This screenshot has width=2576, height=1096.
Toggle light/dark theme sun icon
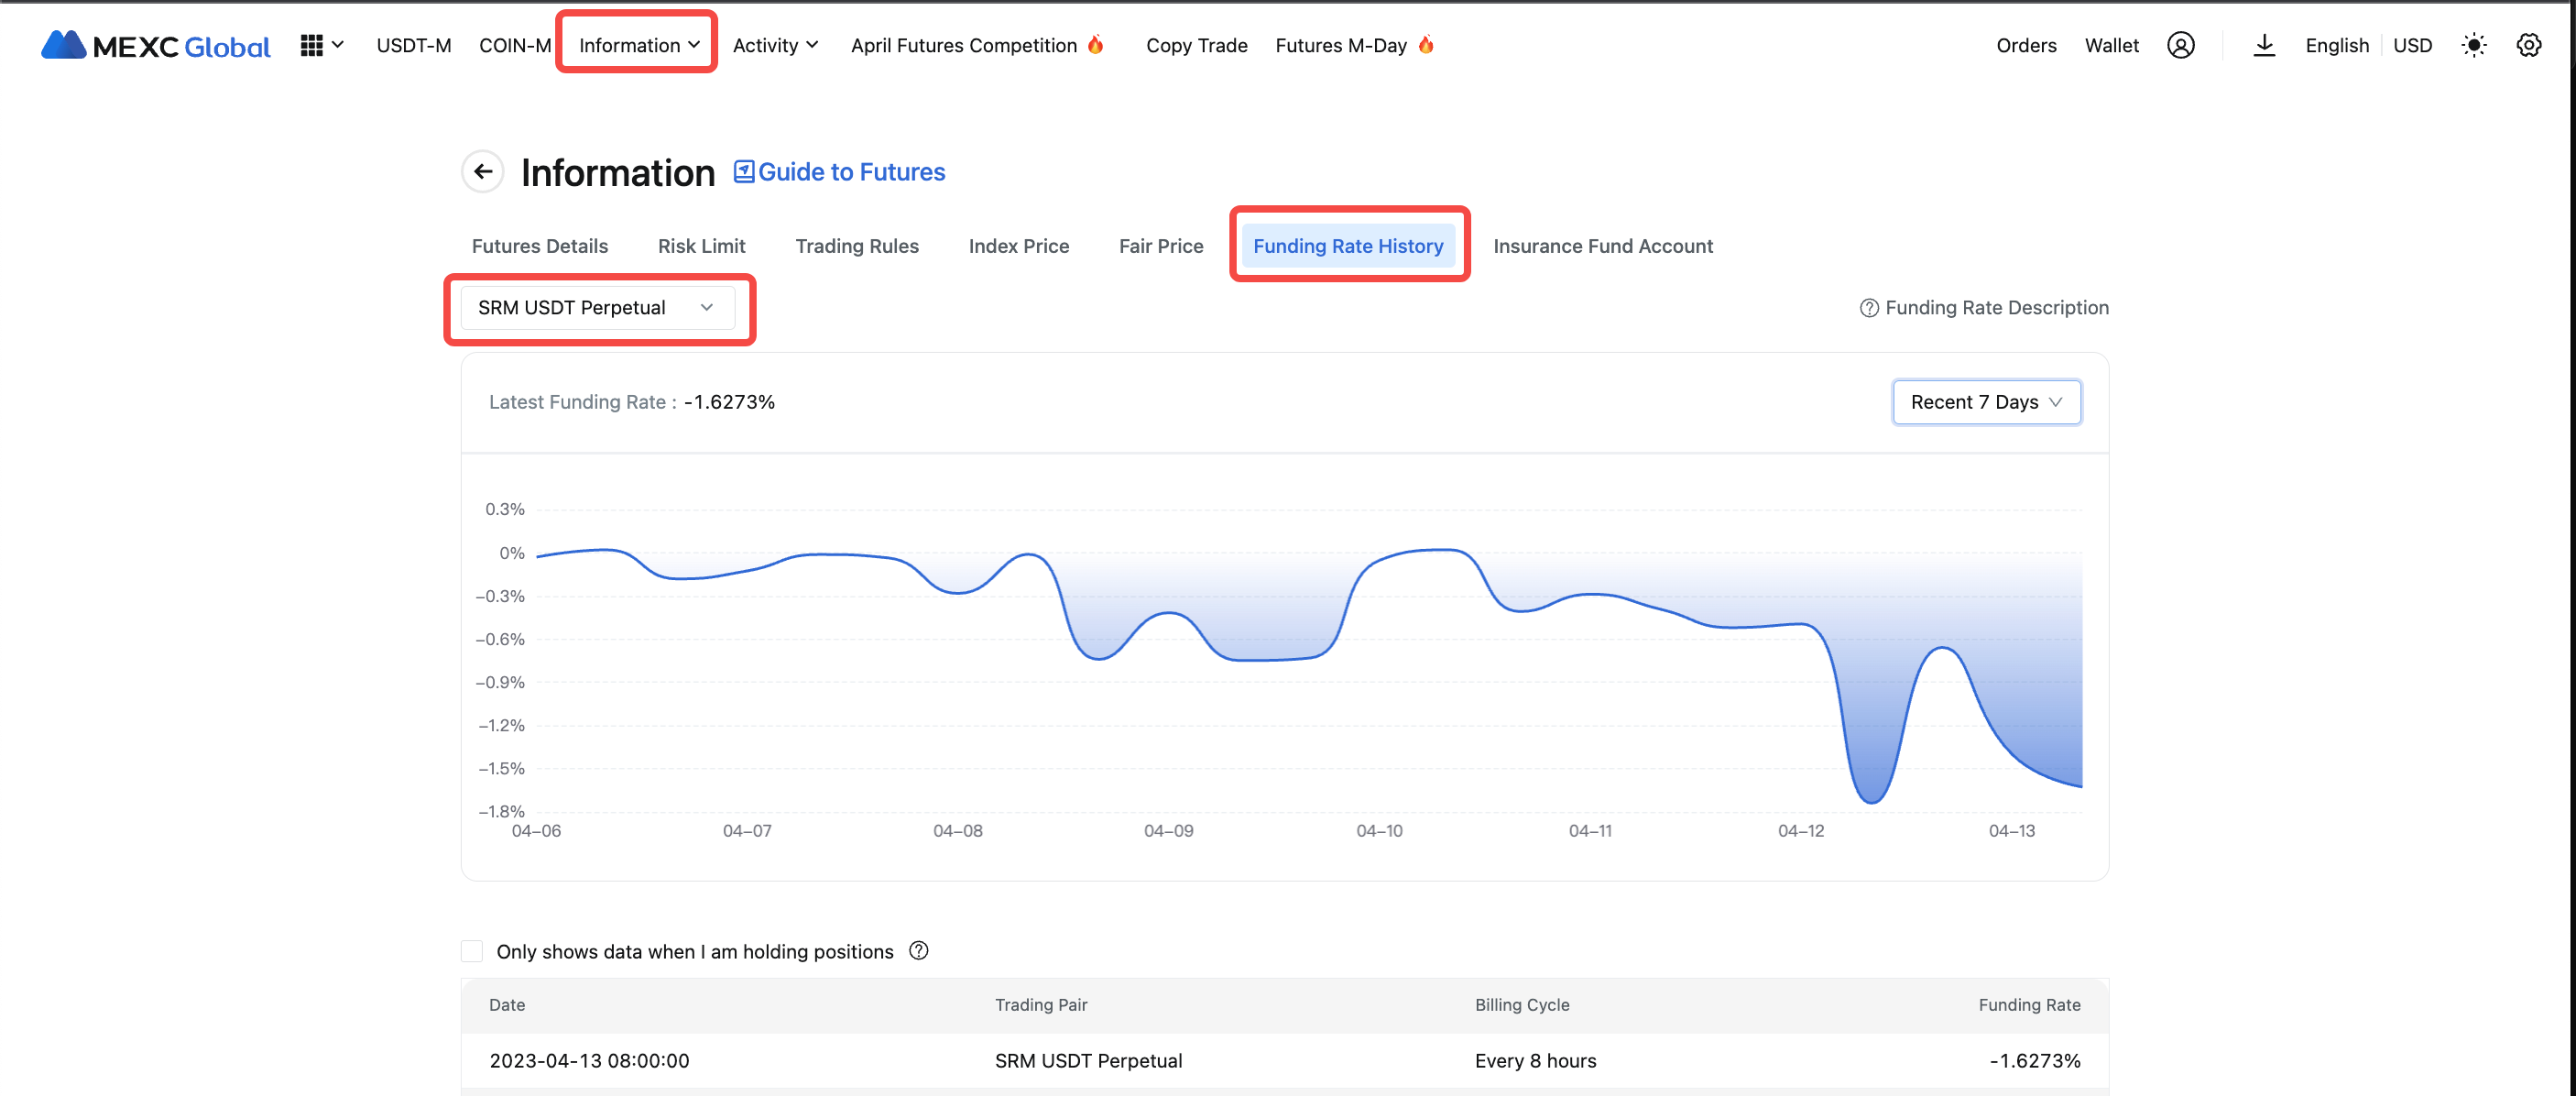pos(2473,45)
